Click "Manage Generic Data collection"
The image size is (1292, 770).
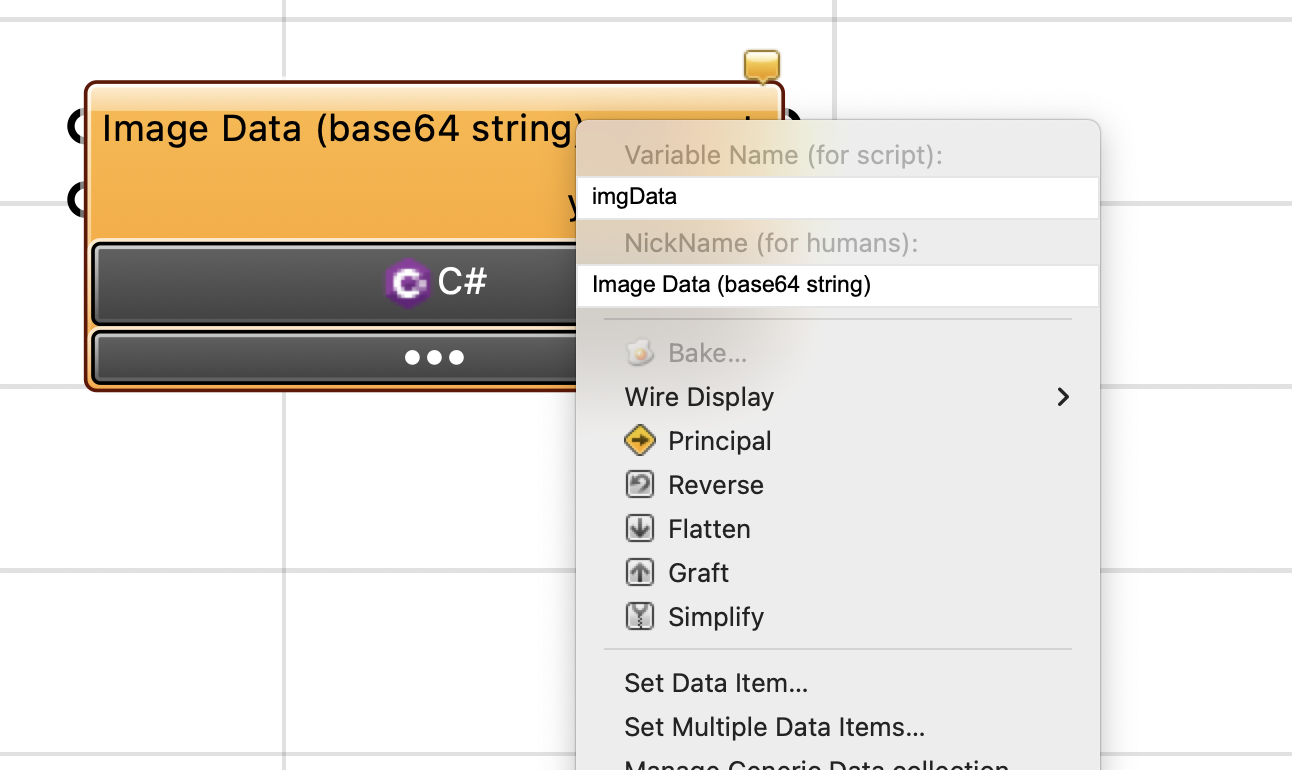pyautogui.click(x=815, y=765)
